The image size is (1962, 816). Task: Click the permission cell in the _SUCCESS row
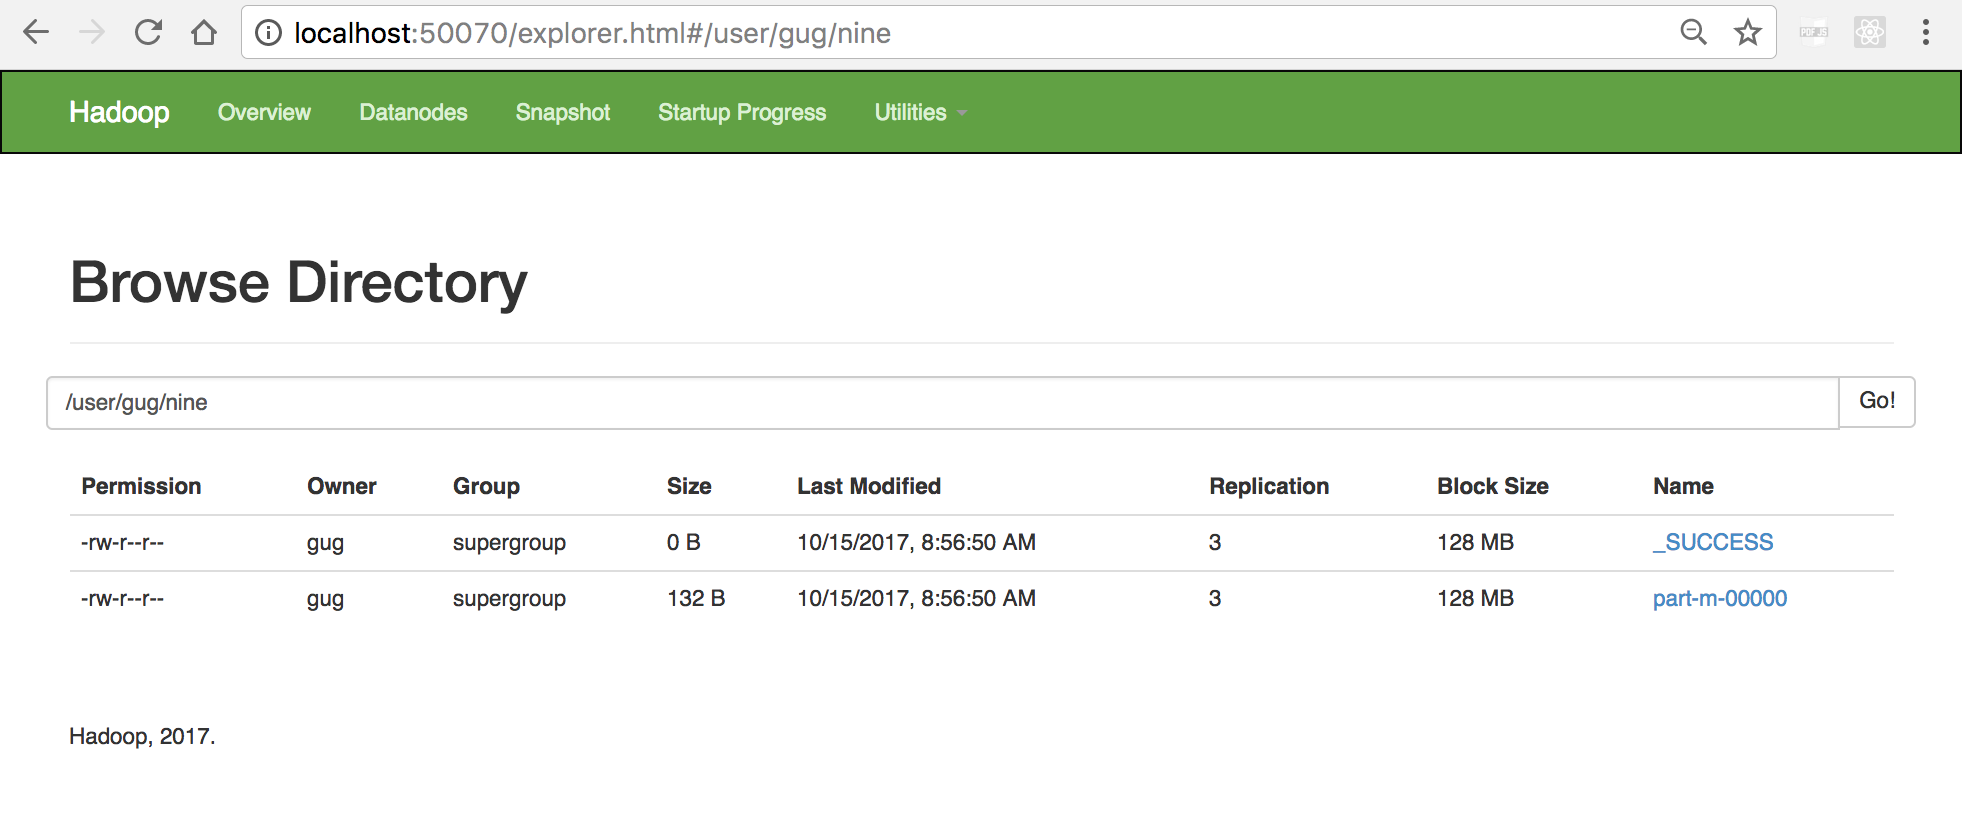(122, 543)
